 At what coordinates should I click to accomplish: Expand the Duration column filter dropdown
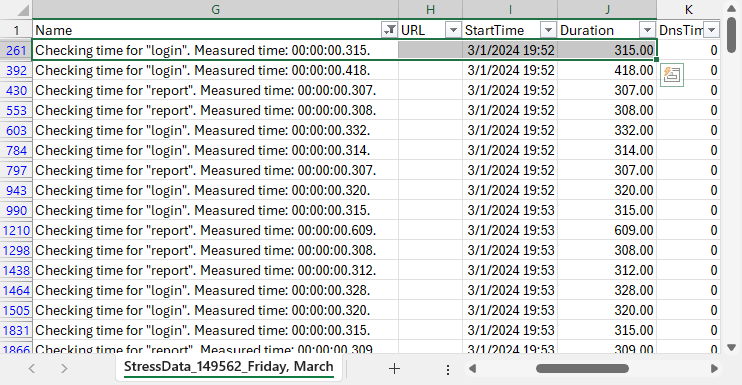pyautogui.click(x=647, y=30)
